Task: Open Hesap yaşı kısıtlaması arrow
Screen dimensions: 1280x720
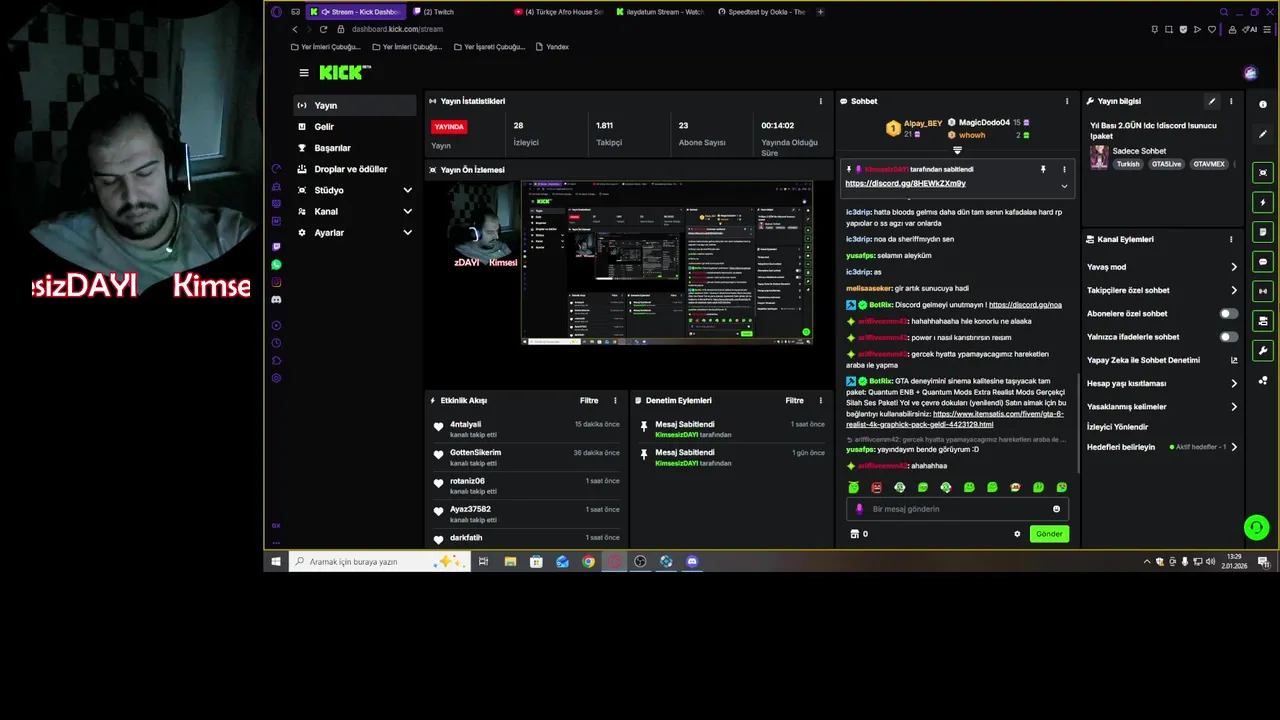Action: pos(1234,383)
